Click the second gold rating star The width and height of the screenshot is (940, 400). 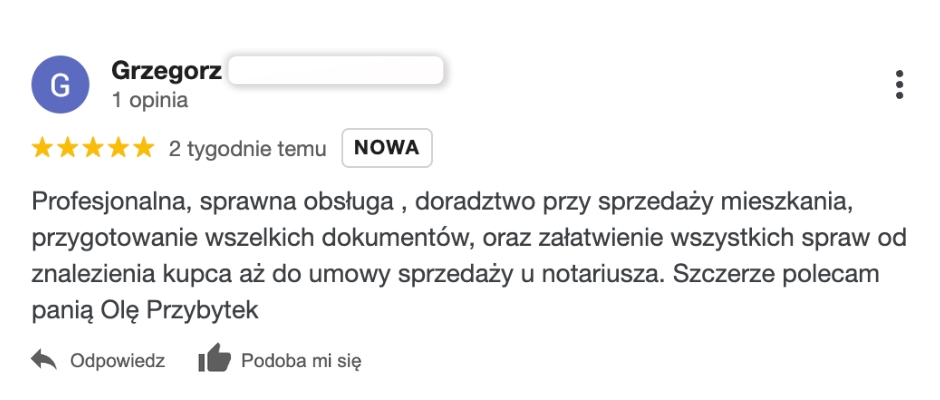pos(67,148)
